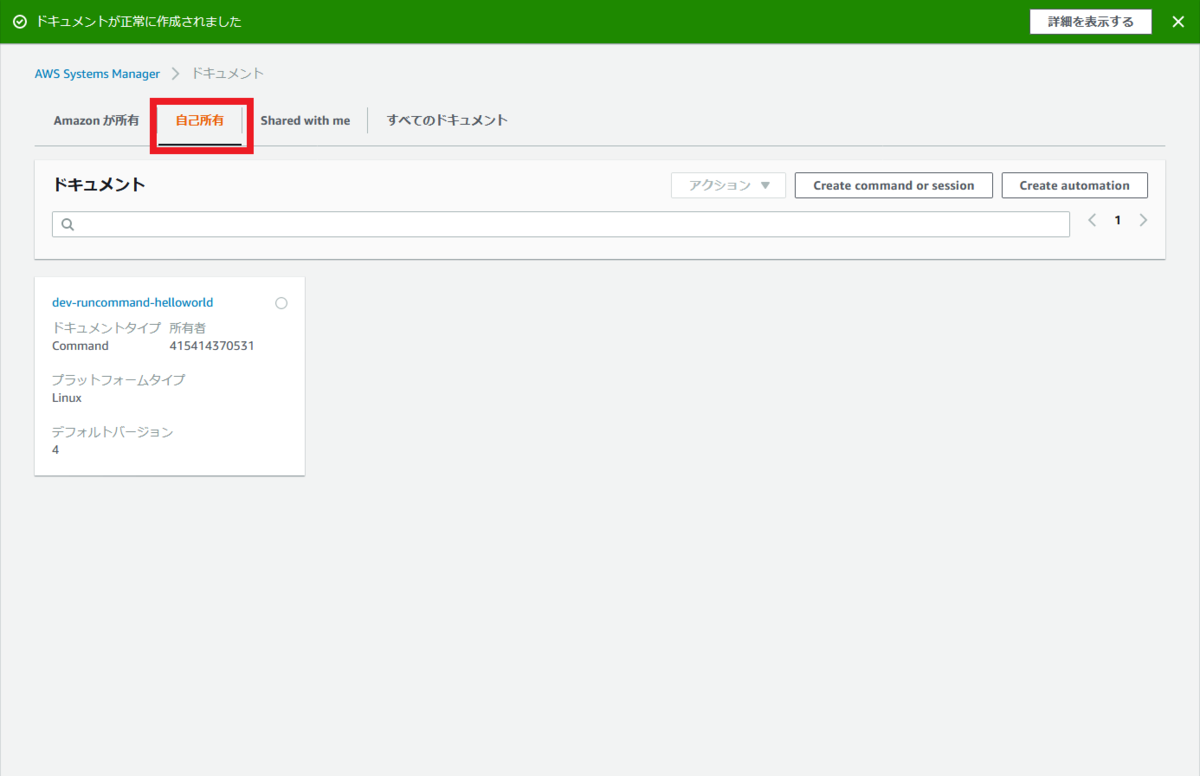Viewport: 1200px width, 776px height.
Task: Switch to the Amazon が所有 tab
Action: point(96,120)
